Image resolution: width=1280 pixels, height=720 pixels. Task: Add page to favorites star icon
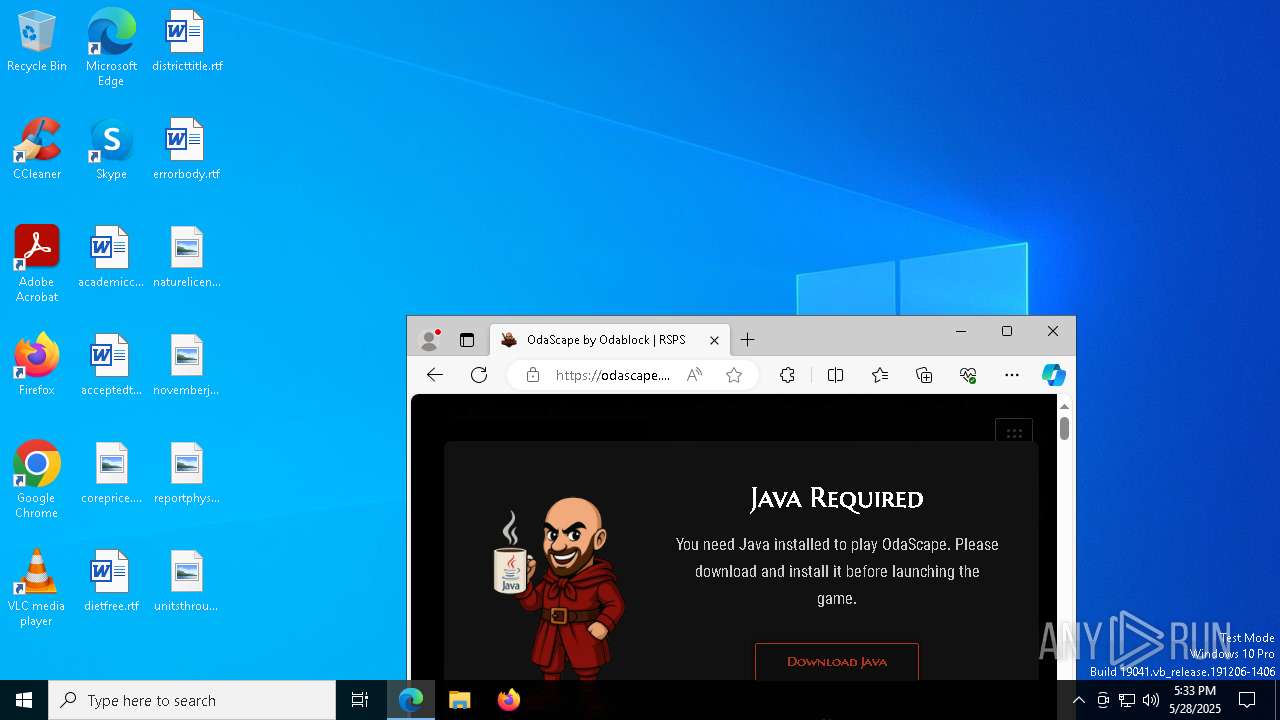point(734,375)
